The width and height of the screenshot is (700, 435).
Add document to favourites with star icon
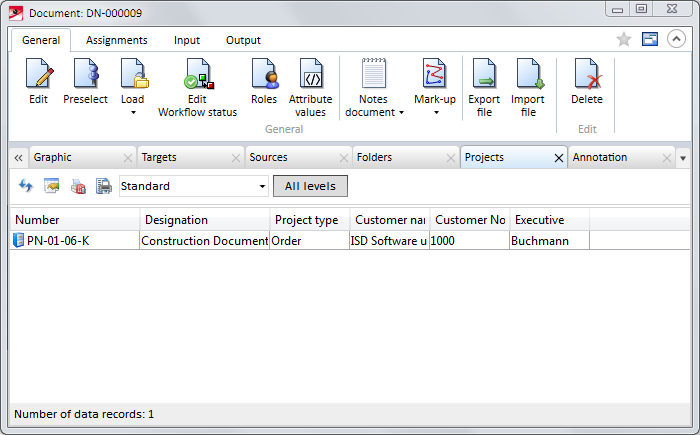(624, 40)
